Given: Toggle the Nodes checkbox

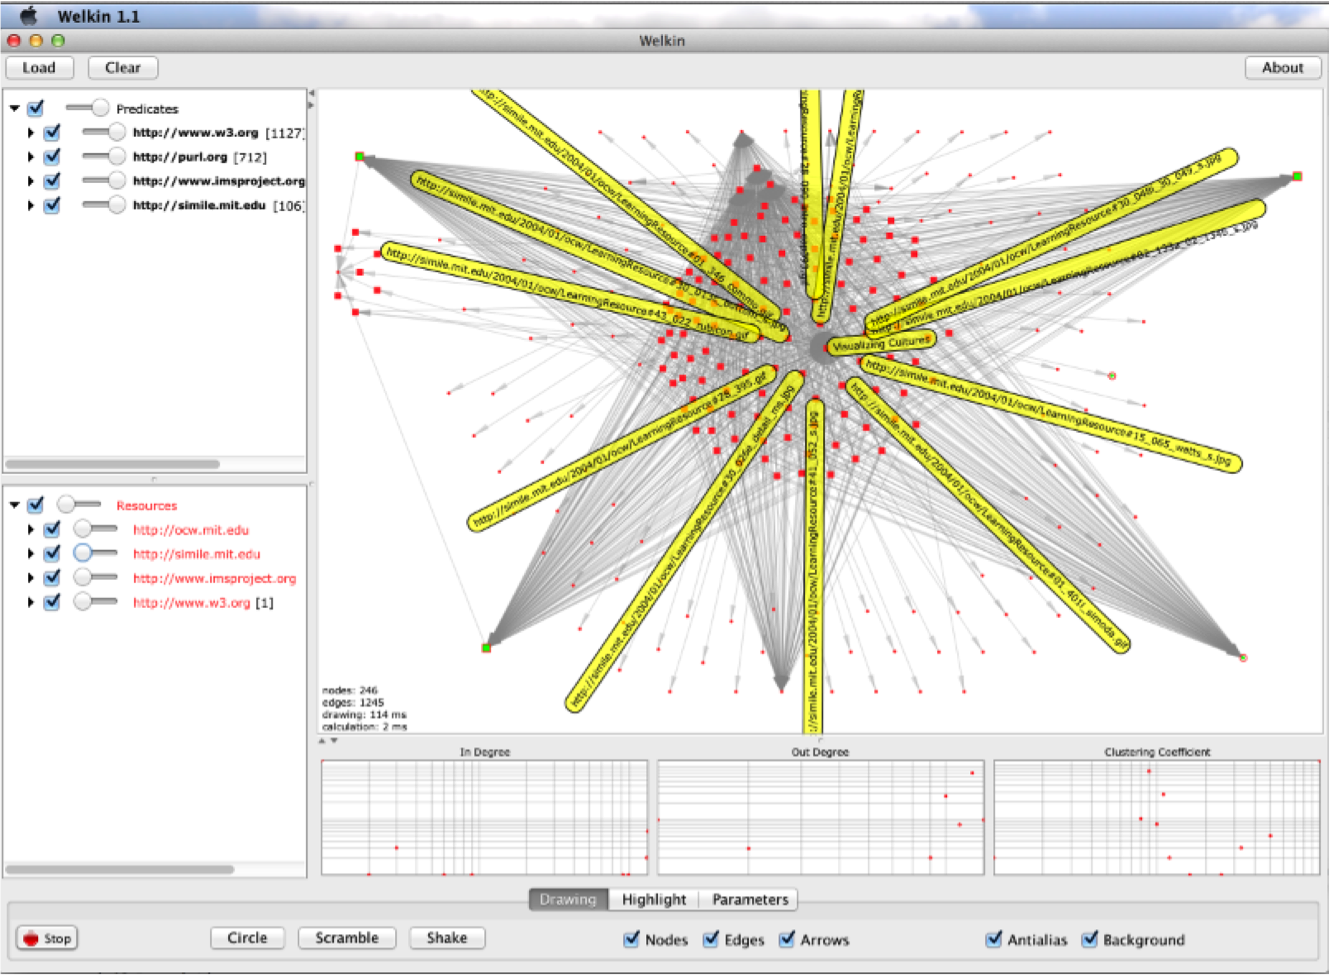Looking at the screenshot, I should coord(632,939).
